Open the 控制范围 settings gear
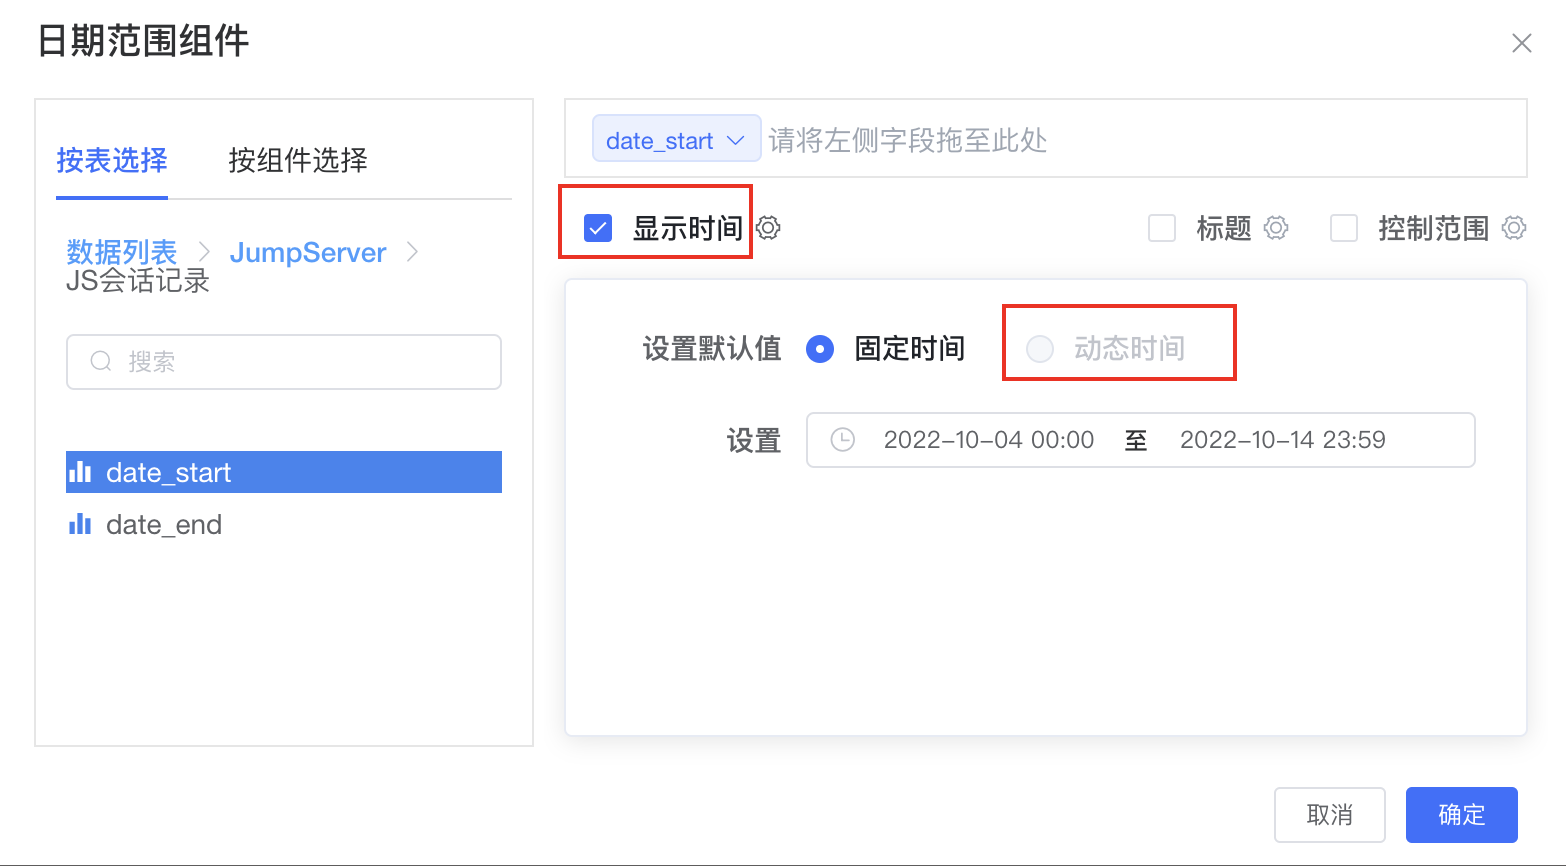Screen dimensions: 1566x866 pyautogui.click(x=1514, y=228)
